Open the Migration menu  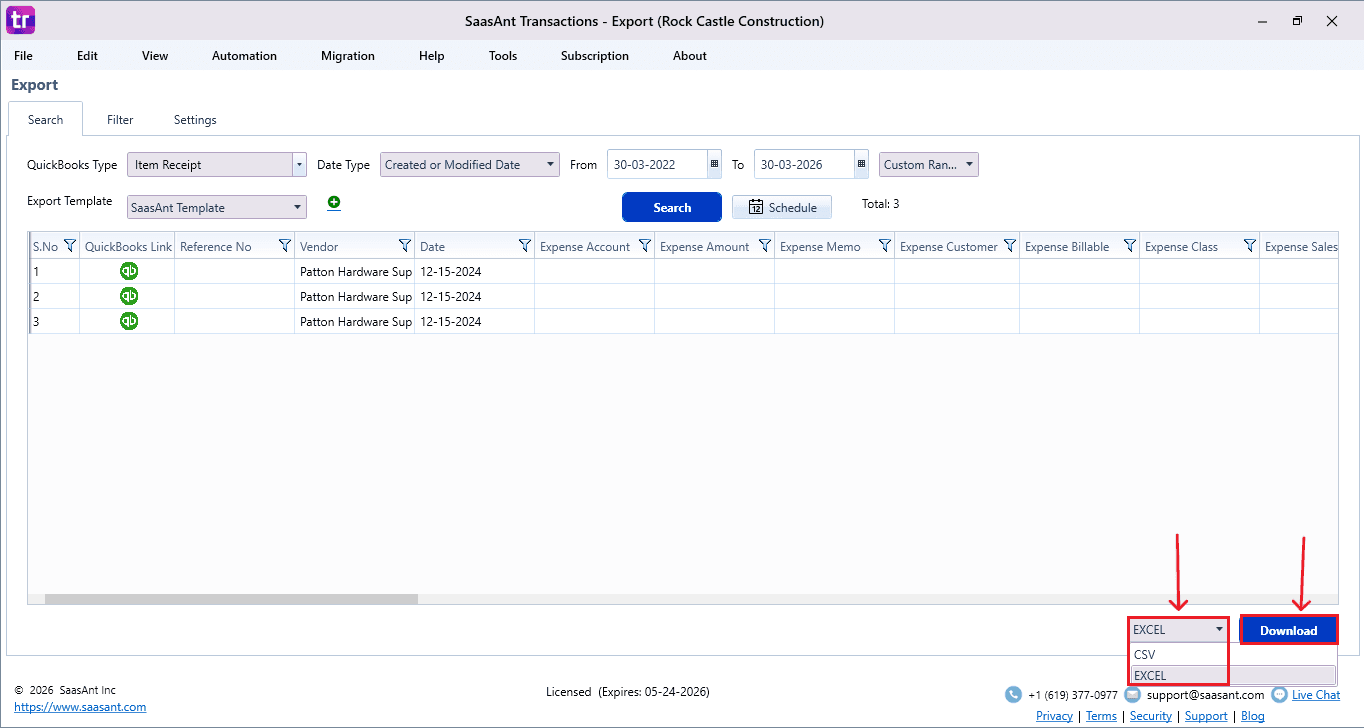348,56
